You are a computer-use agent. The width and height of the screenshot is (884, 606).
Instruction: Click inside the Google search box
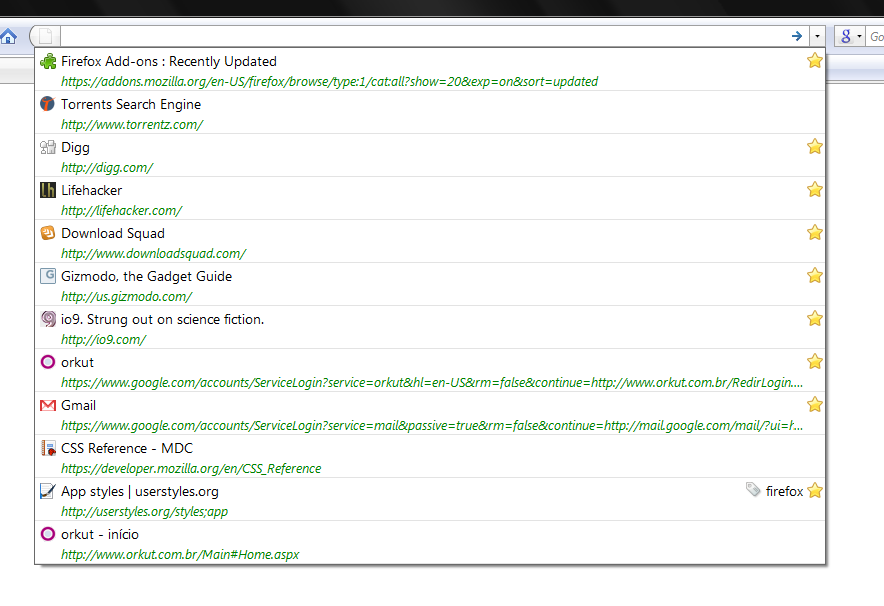click(x=876, y=37)
